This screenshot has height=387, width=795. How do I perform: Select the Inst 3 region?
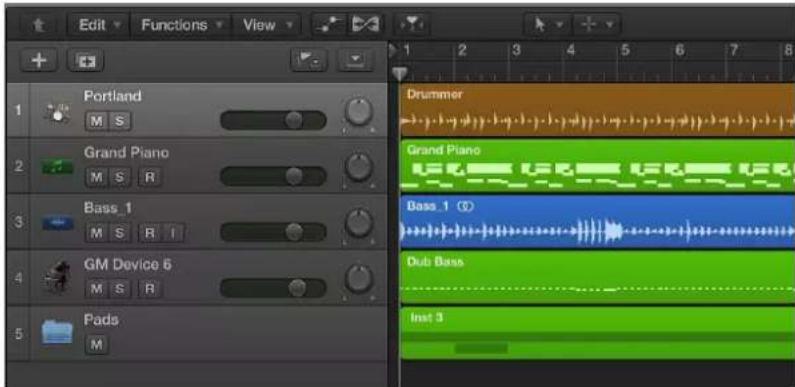(x=597, y=333)
